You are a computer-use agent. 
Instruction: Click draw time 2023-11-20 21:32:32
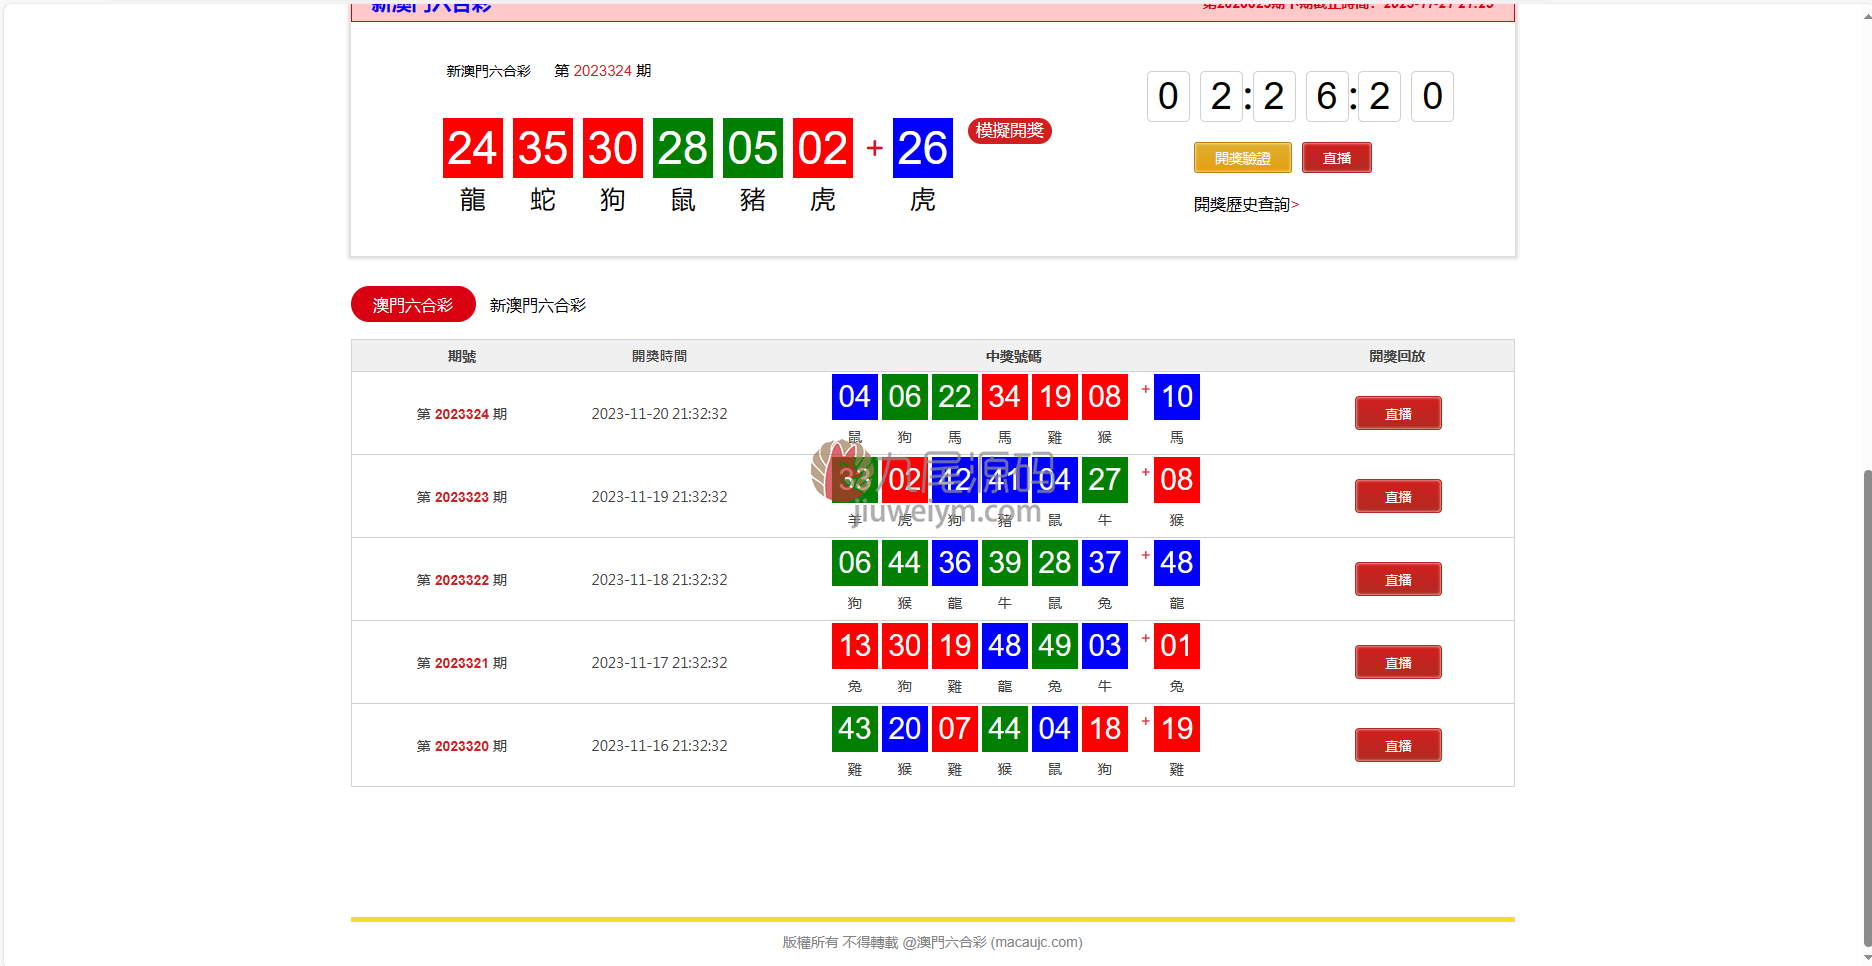pos(659,414)
